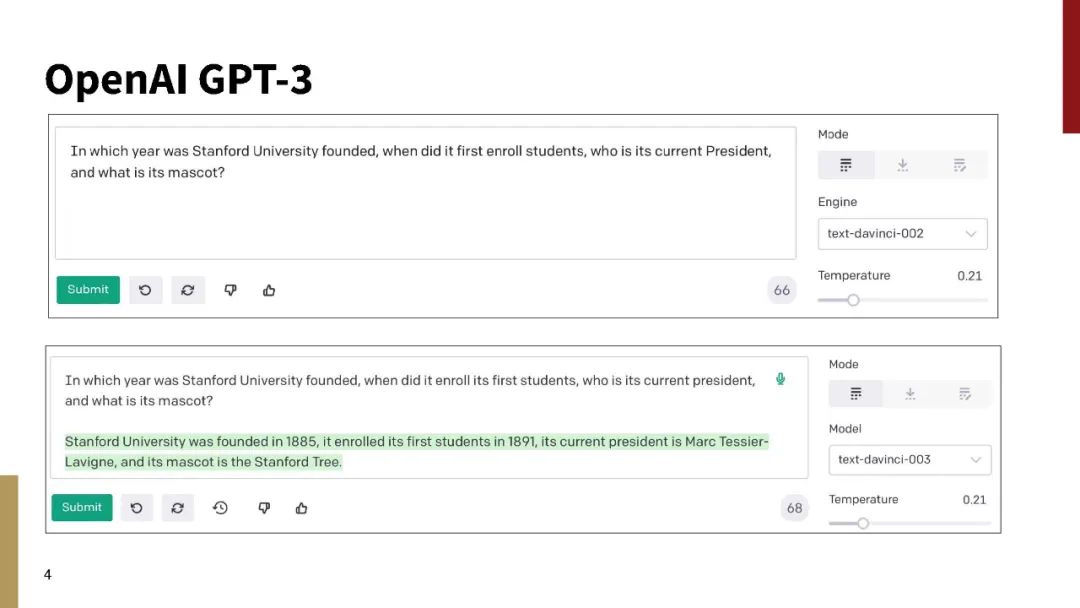Open the text-davinci-002 Engine dropdown
Screen dimensions: 1080x608
(x=902, y=234)
